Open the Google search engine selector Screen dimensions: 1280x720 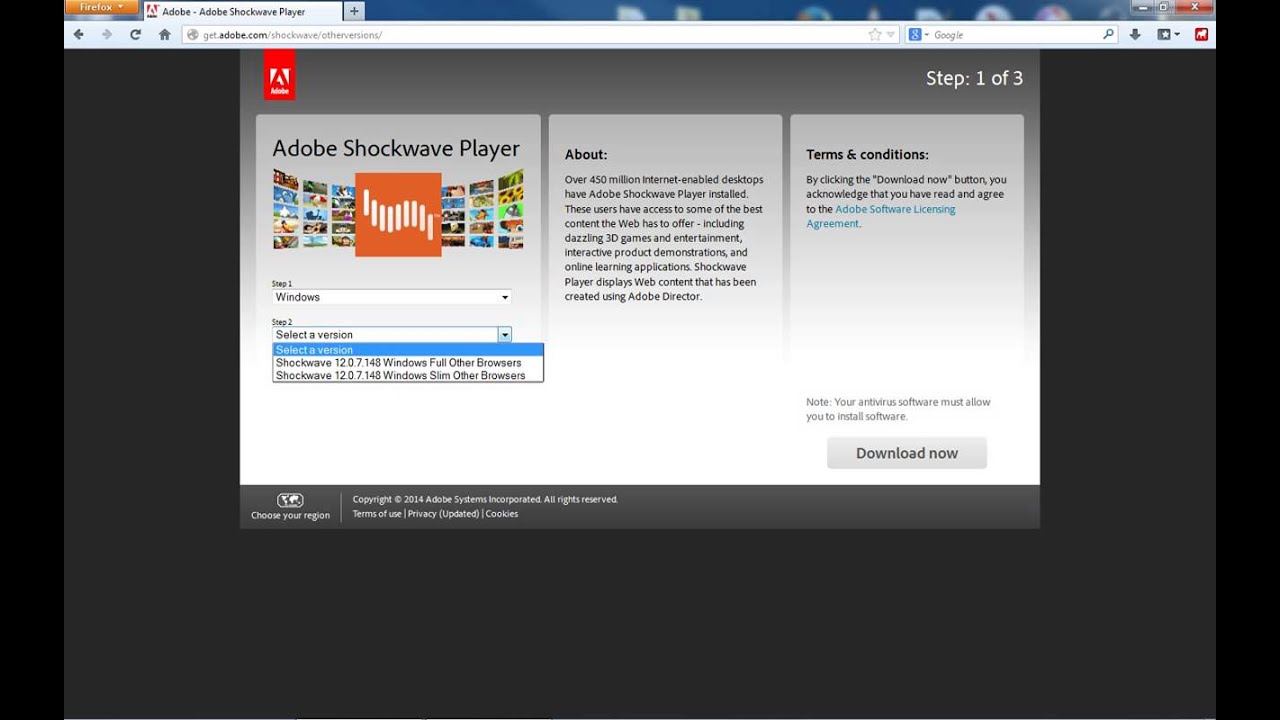[919, 35]
